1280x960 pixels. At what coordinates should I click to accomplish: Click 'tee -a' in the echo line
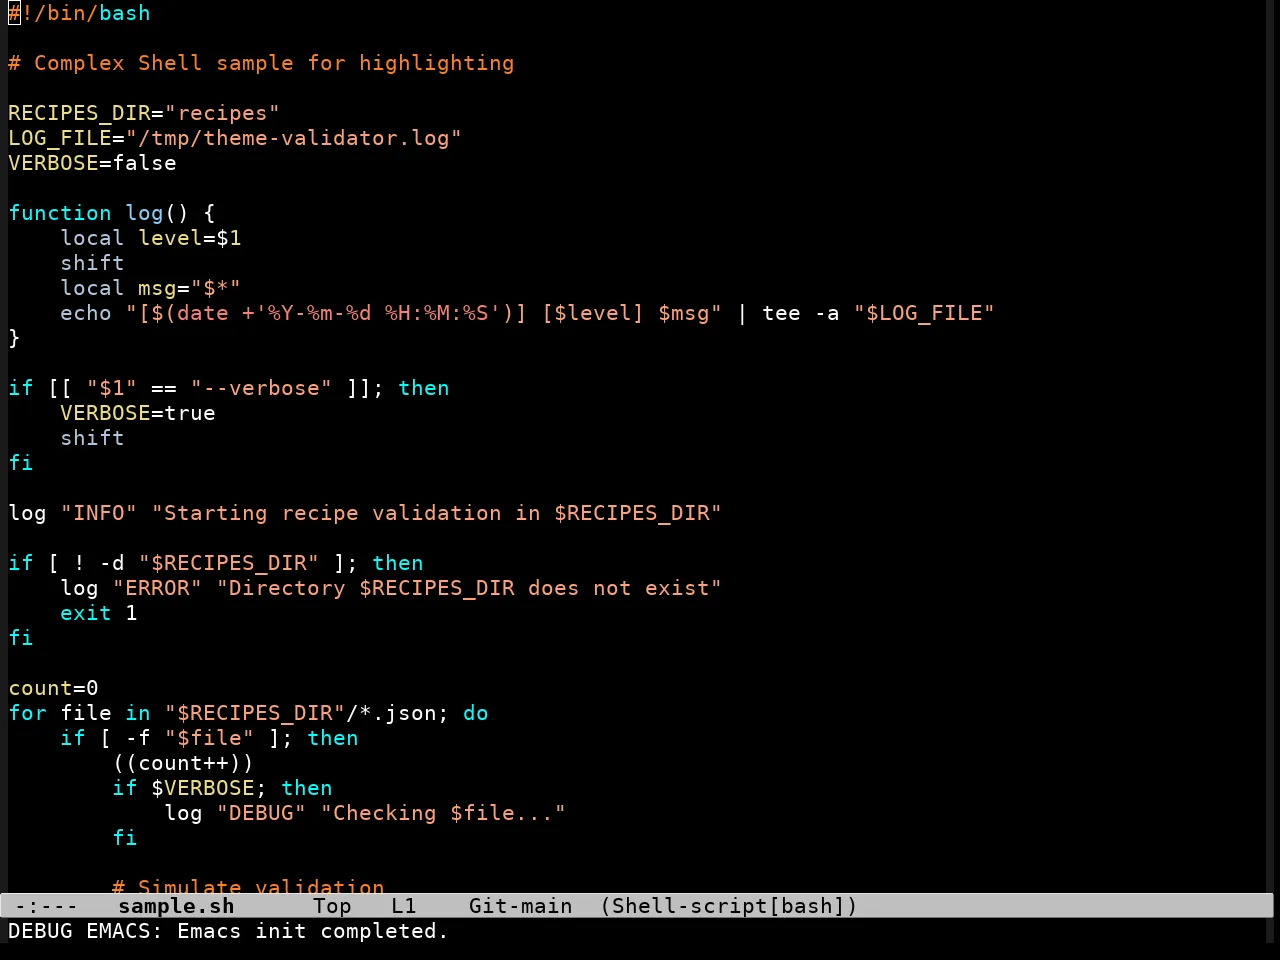pos(801,313)
